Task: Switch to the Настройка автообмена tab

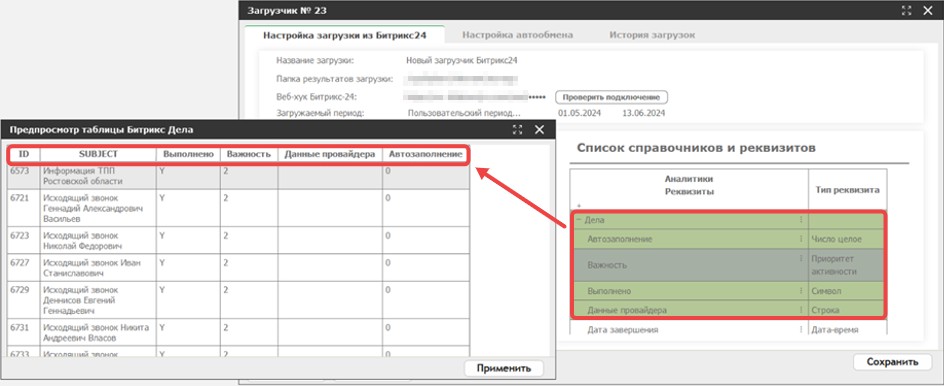Action: click(x=517, y=35)
